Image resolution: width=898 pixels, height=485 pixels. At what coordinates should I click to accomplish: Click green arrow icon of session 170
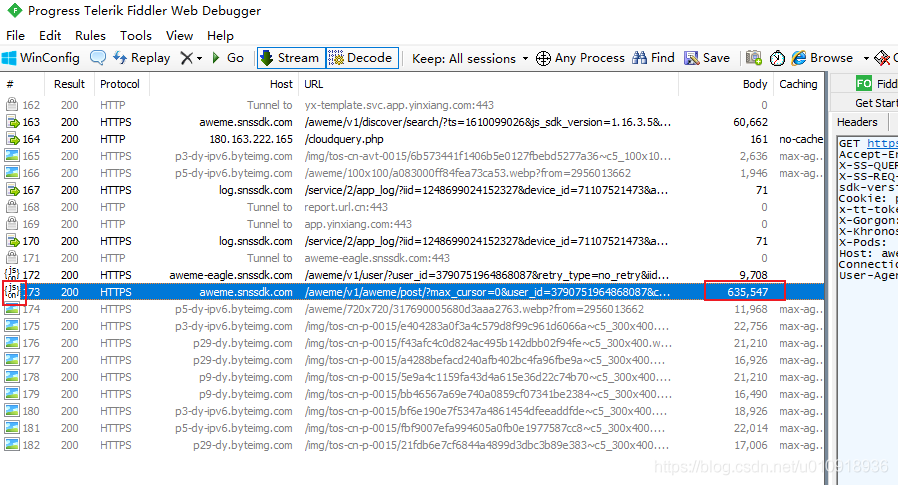12,241
